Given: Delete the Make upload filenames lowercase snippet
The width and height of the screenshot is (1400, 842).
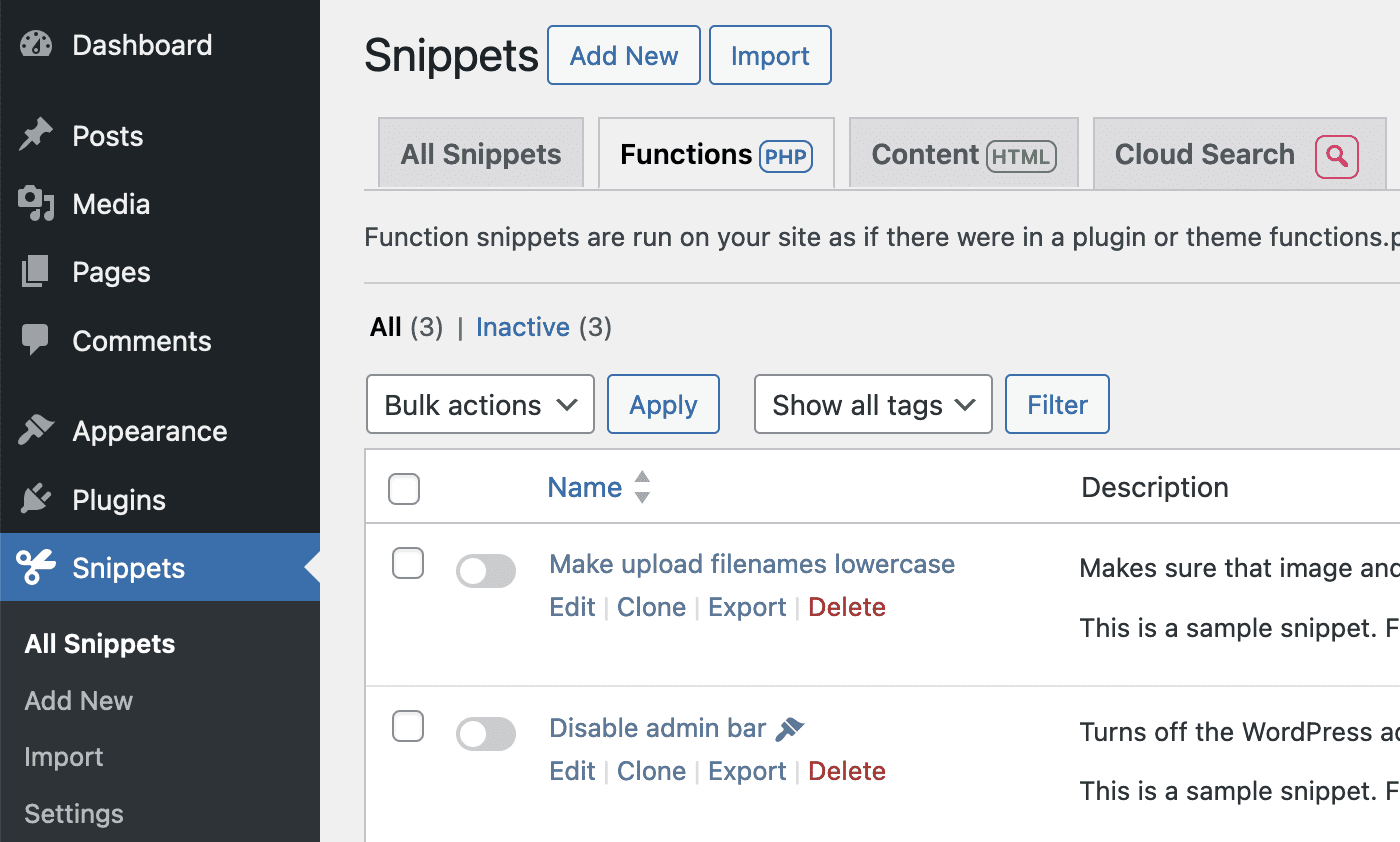Looking at the screenshot, I should pos(846,607).
